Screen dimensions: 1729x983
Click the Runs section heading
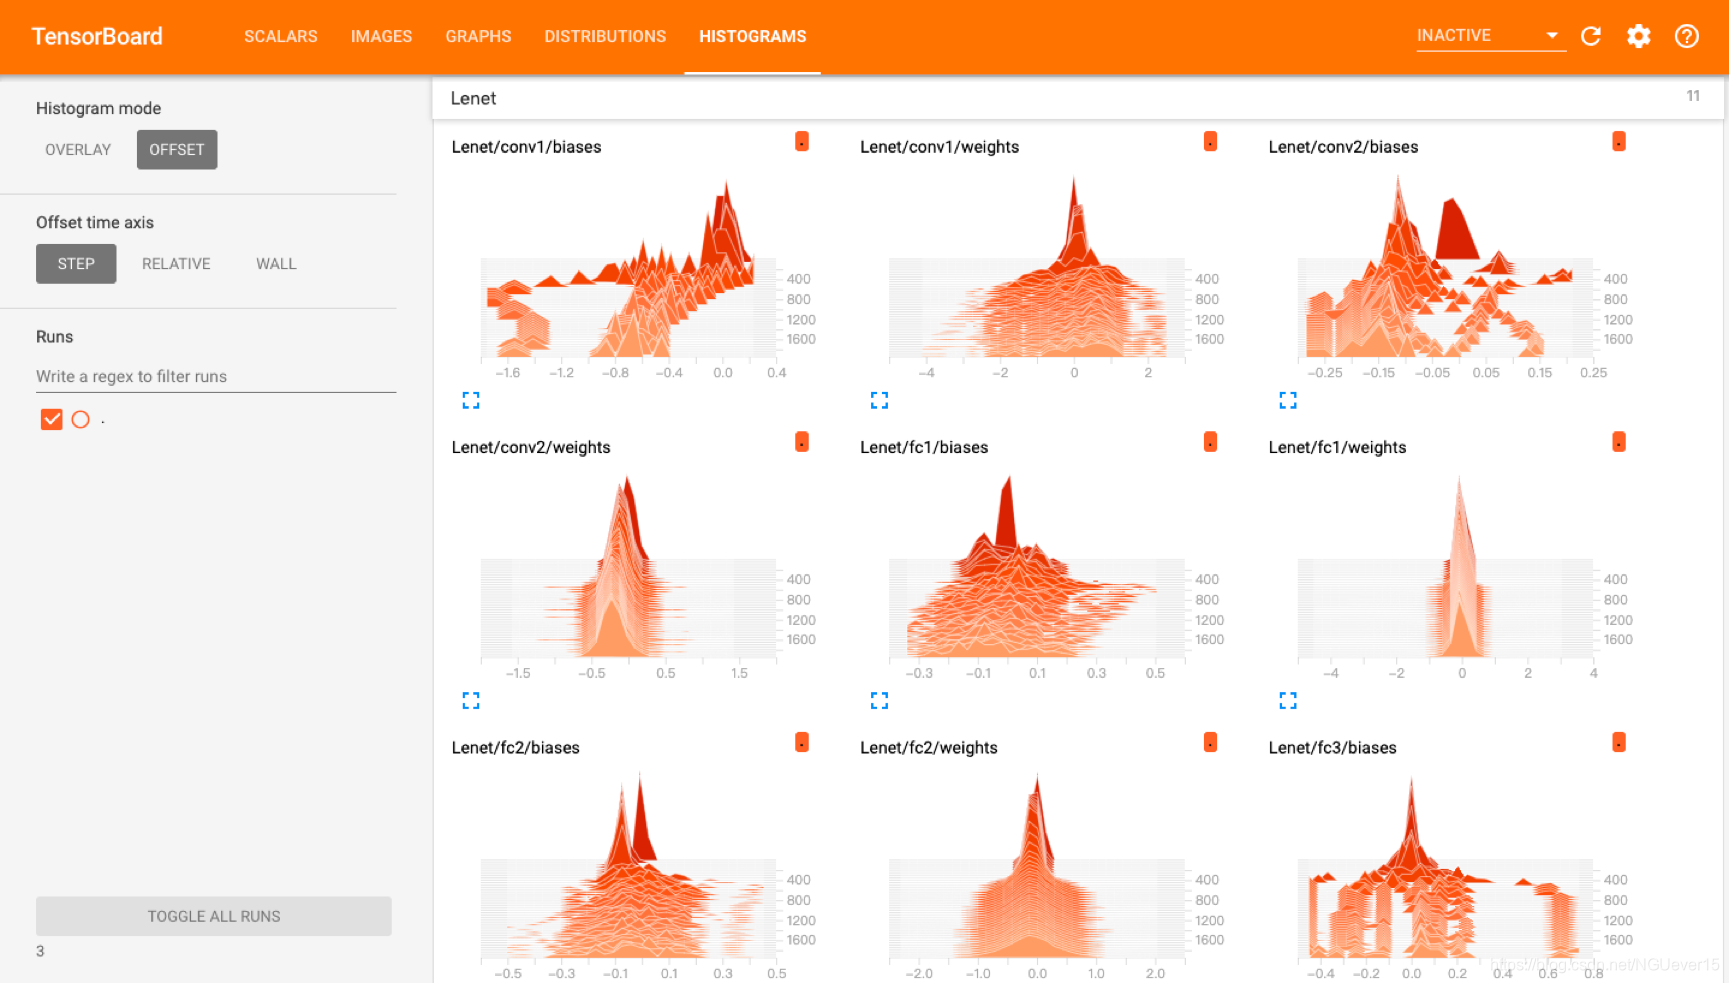[54, 336]
